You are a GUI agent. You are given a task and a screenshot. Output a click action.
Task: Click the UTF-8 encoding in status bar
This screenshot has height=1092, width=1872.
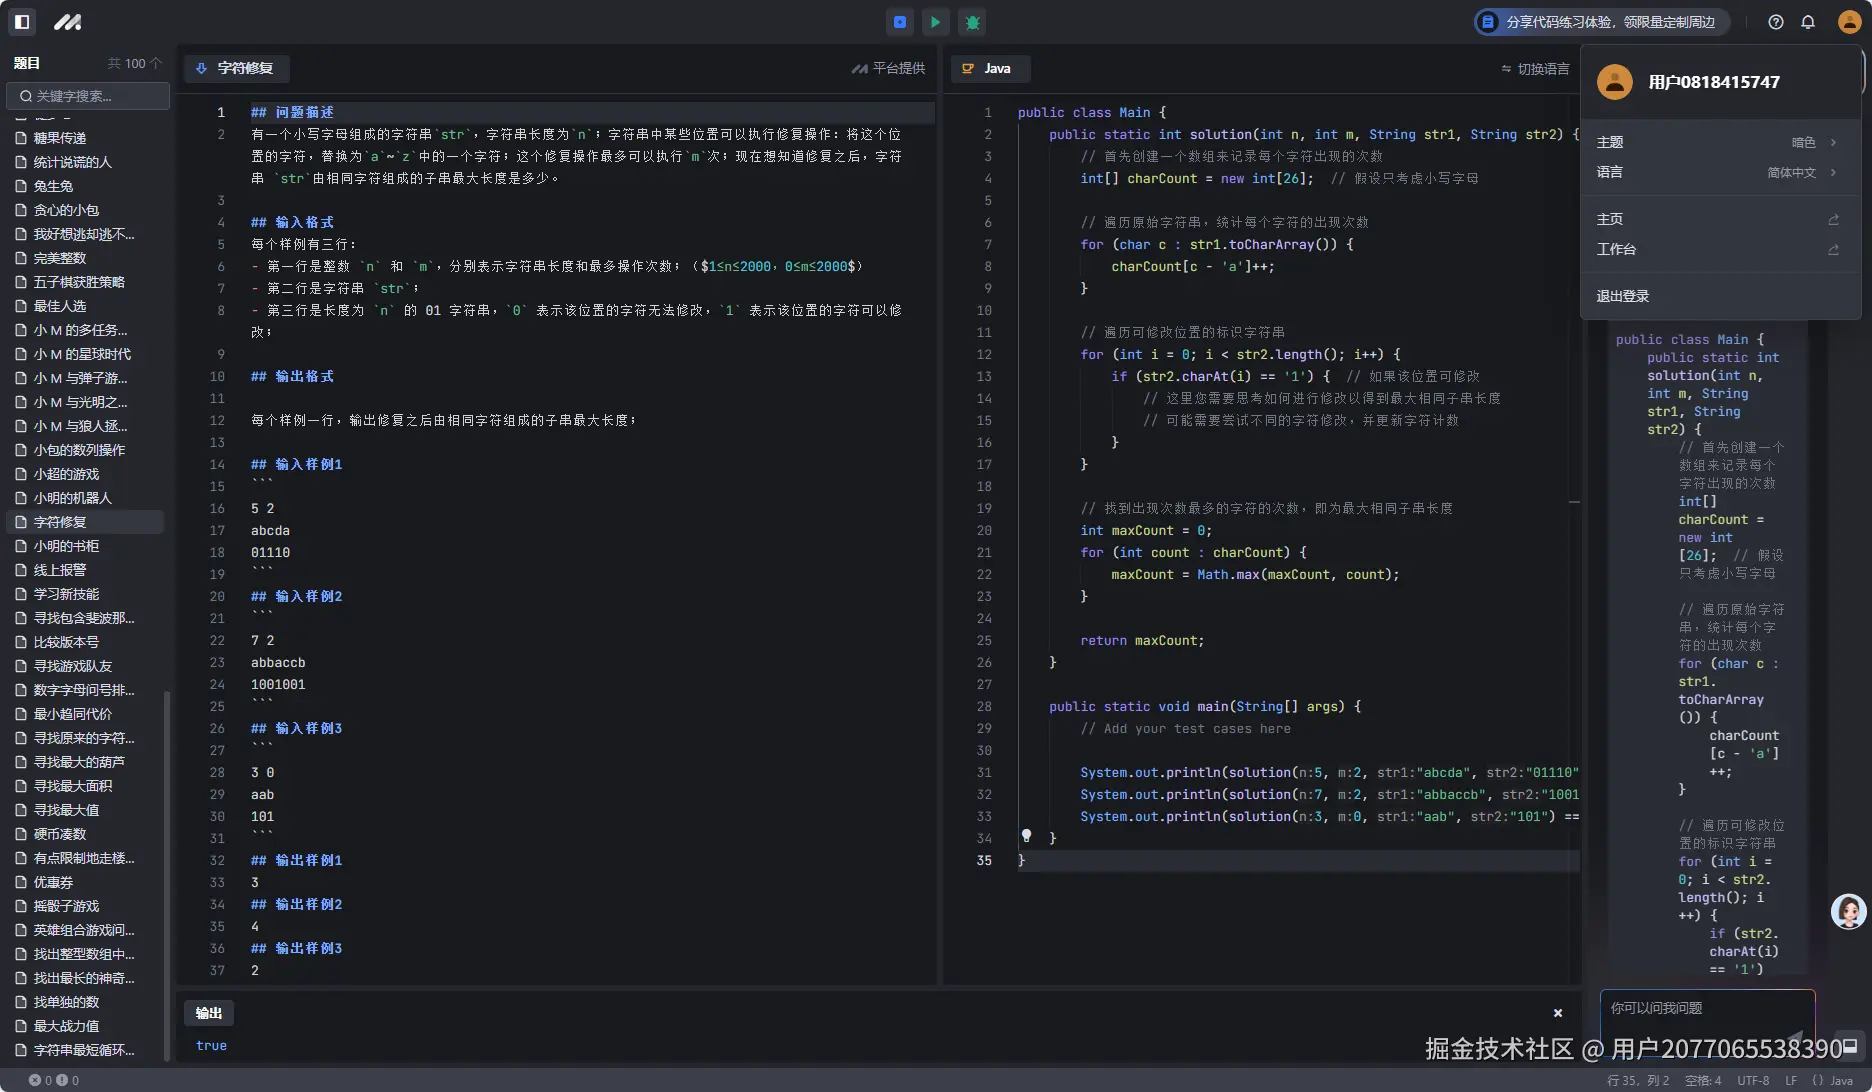point(1753,1081)
